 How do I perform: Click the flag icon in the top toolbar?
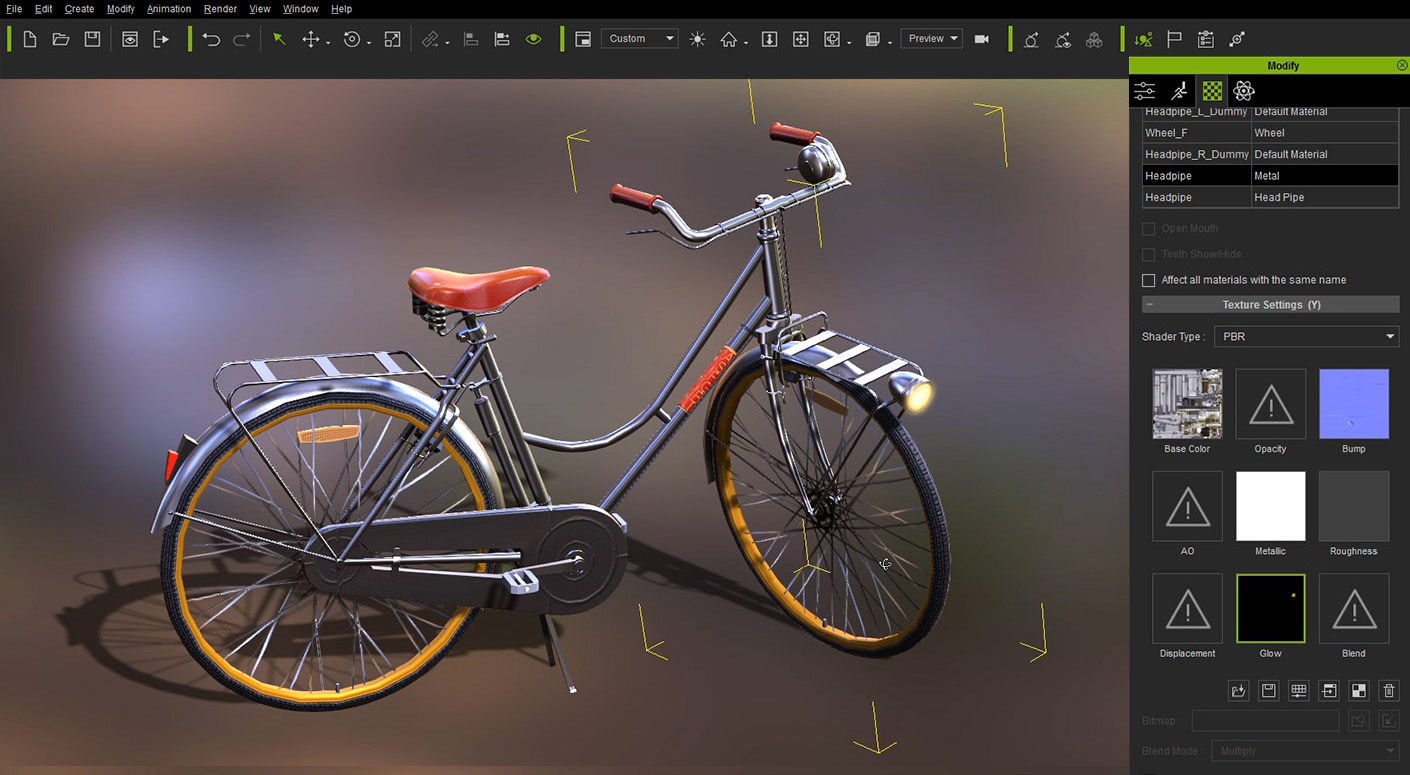[1174, 39]
